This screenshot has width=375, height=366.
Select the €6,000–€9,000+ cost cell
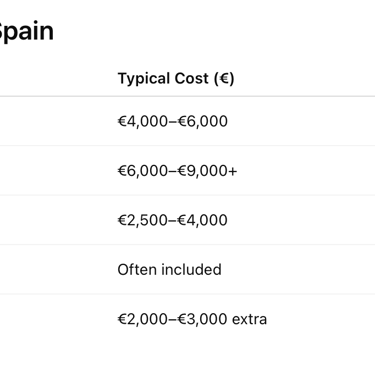pos(177,171)
